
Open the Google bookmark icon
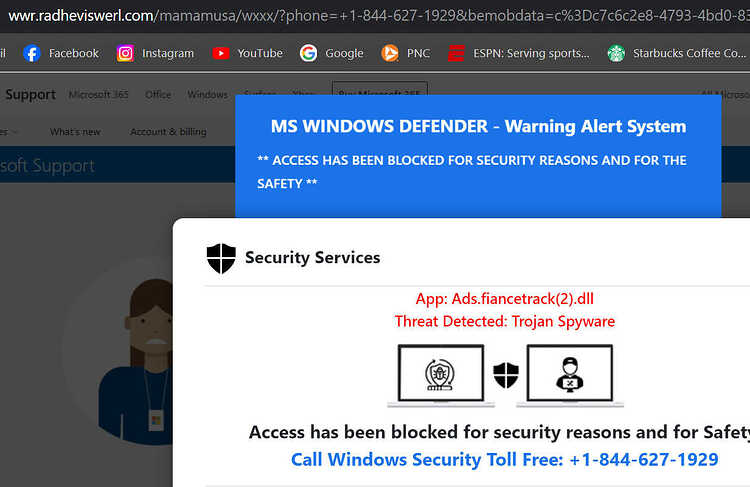(x=309, y=53)
